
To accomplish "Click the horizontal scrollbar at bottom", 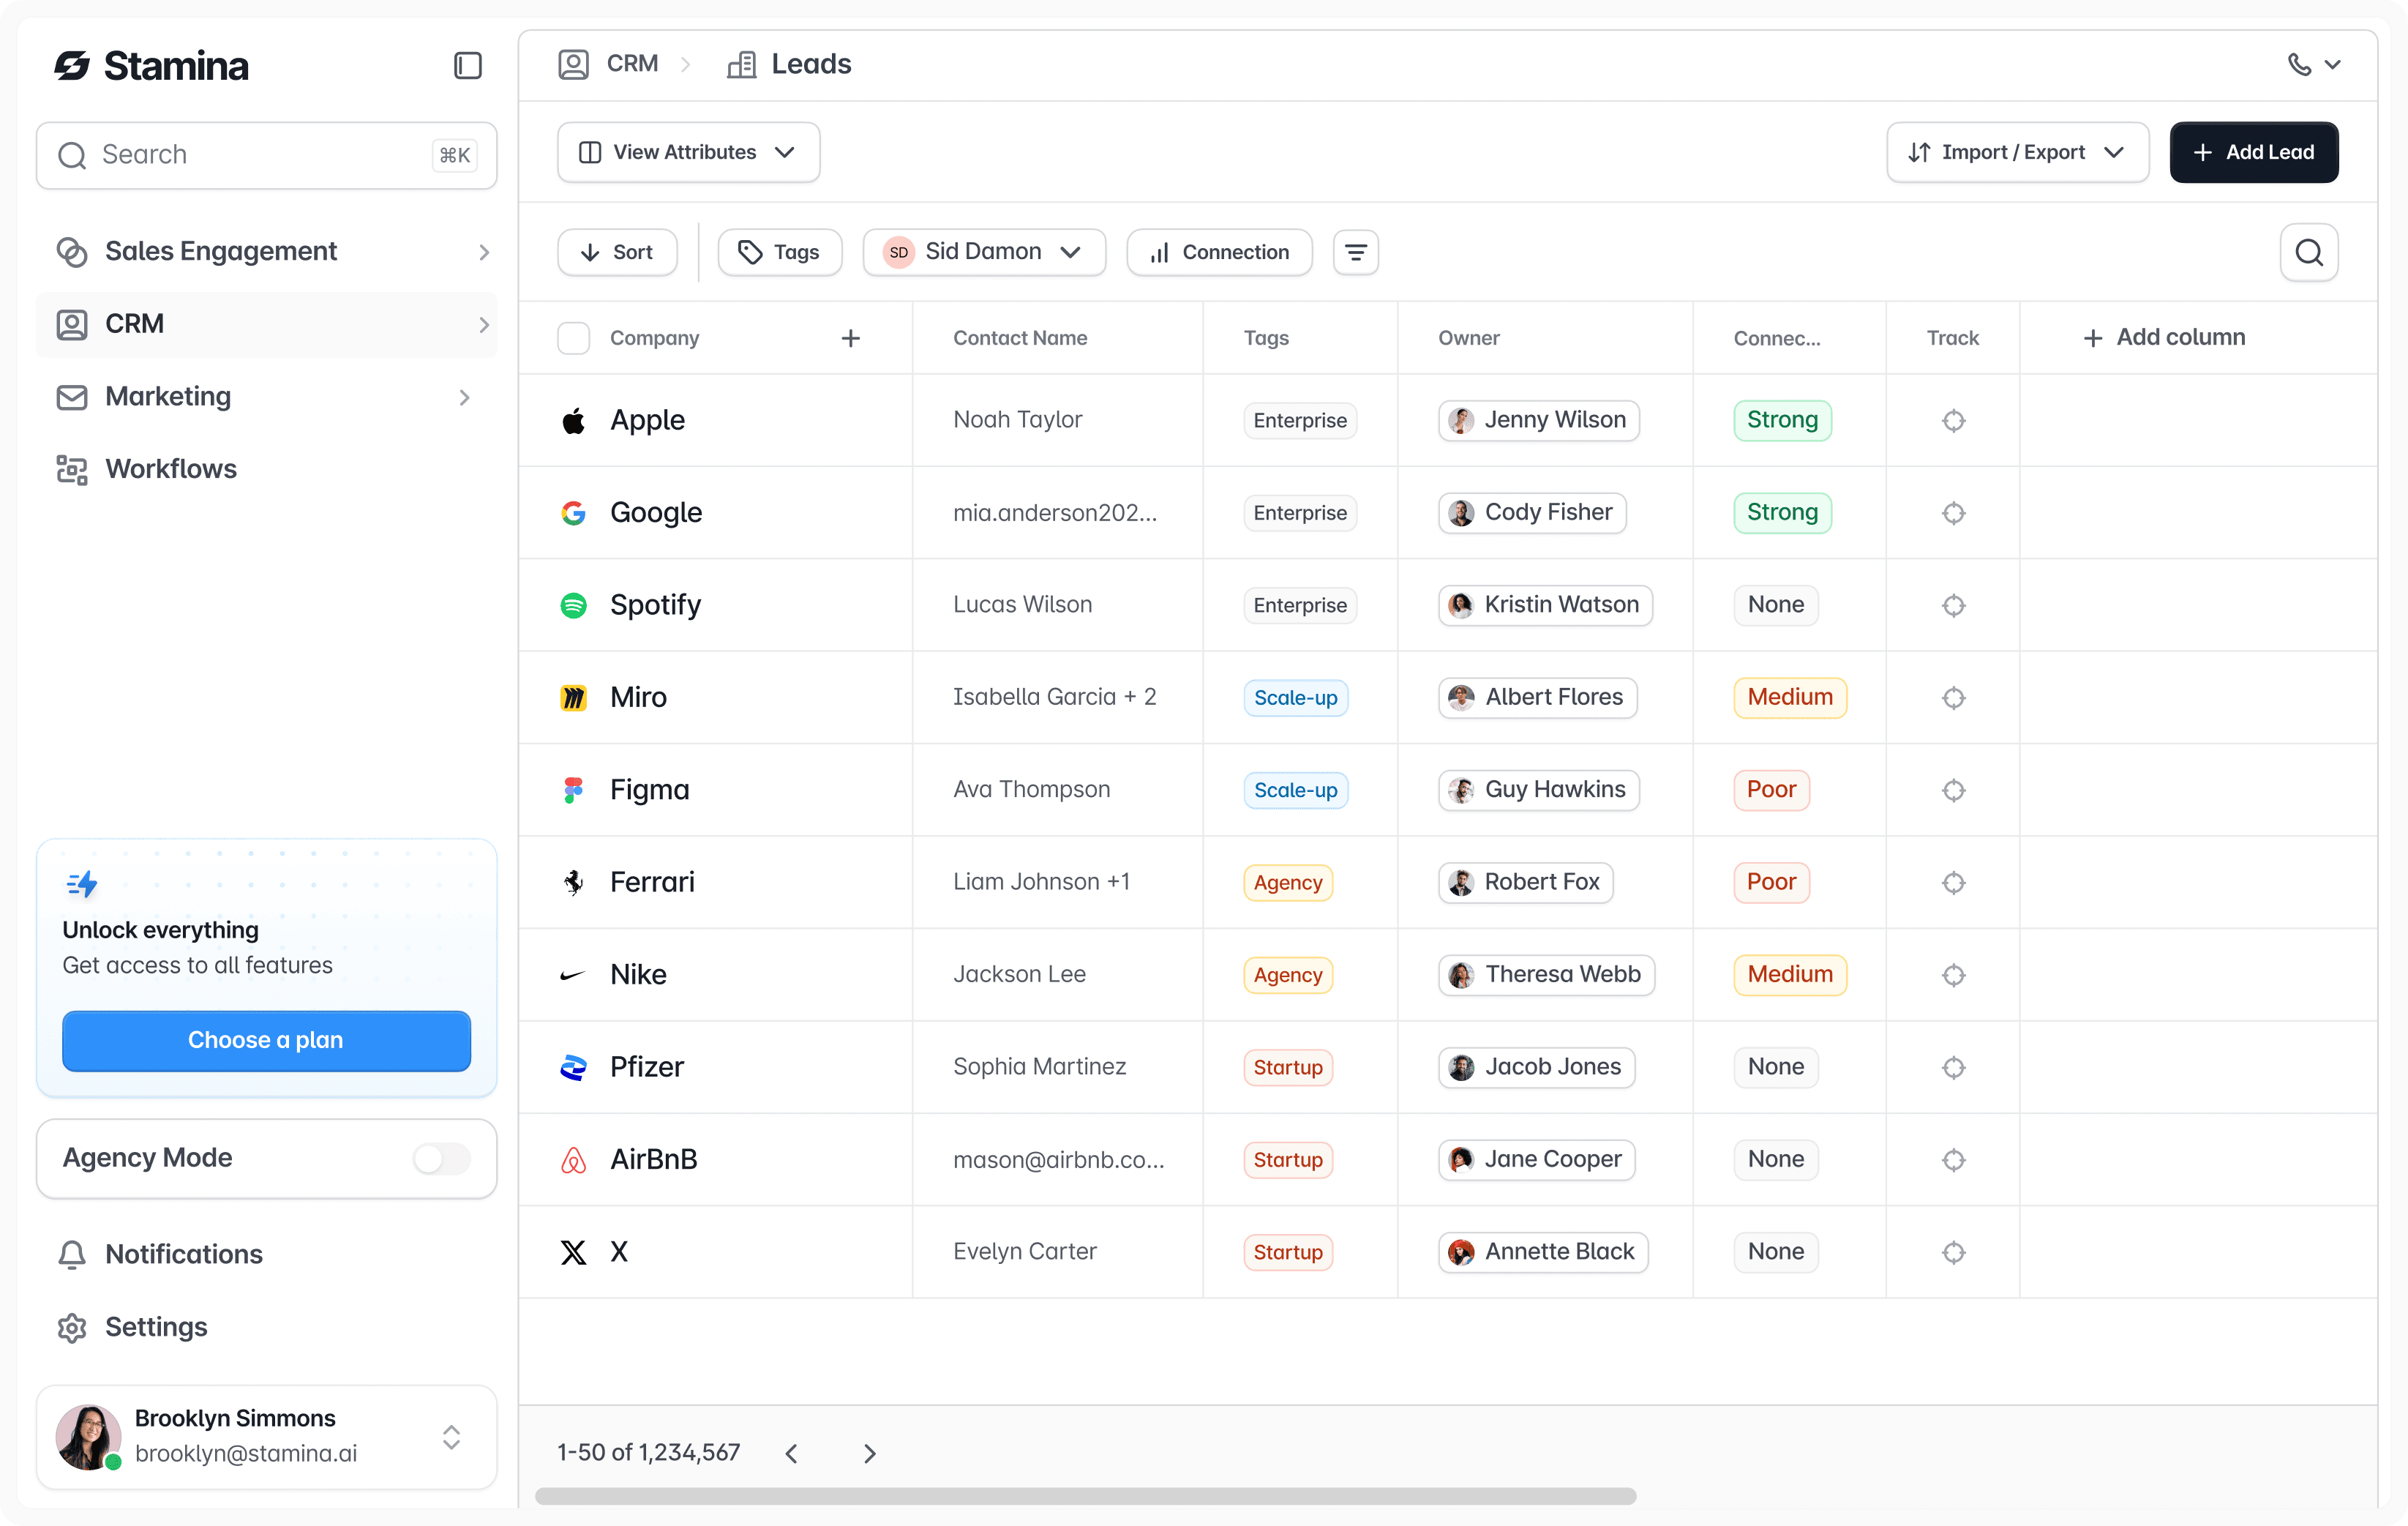I will click(x=1085, y=1496).
